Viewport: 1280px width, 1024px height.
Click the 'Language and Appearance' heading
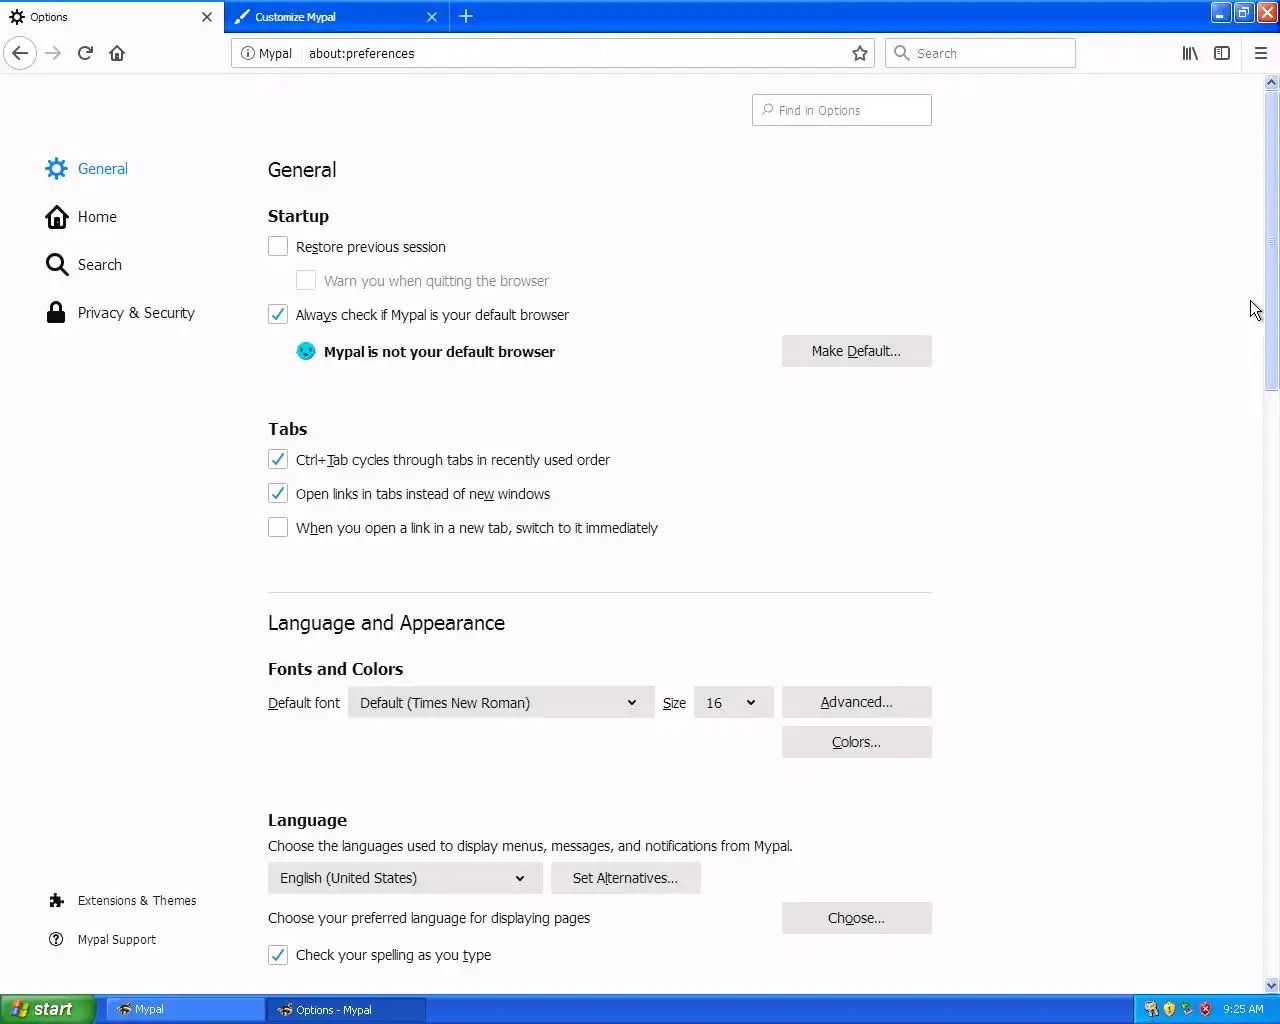pos(386,623)
